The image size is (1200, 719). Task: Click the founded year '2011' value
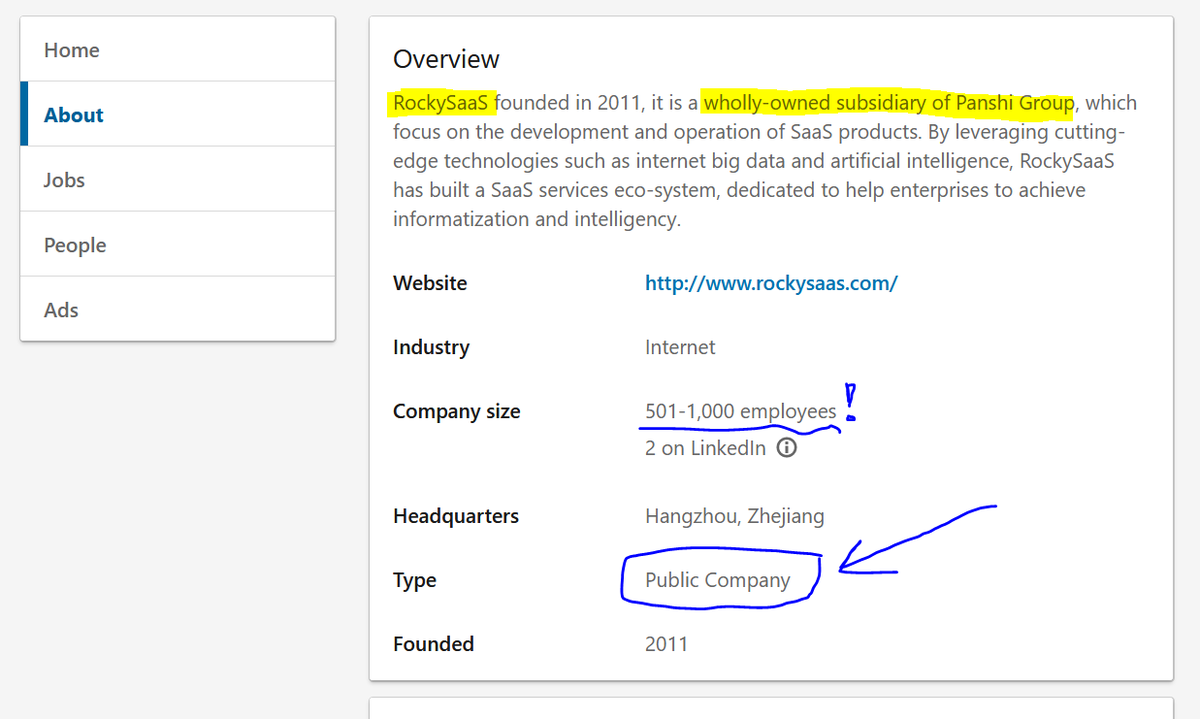point(667,644)
